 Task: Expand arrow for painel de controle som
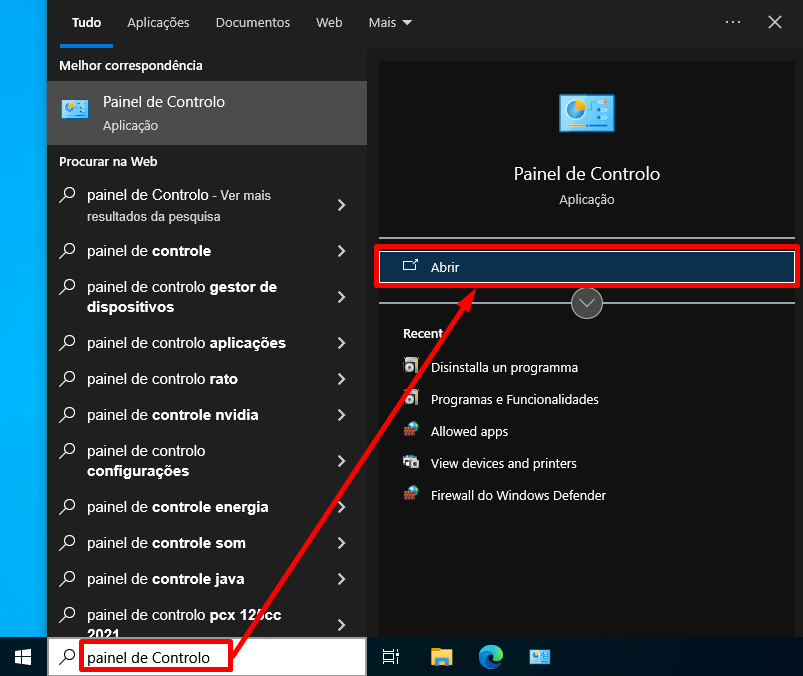pyautogui.click(x=342, y=543)
